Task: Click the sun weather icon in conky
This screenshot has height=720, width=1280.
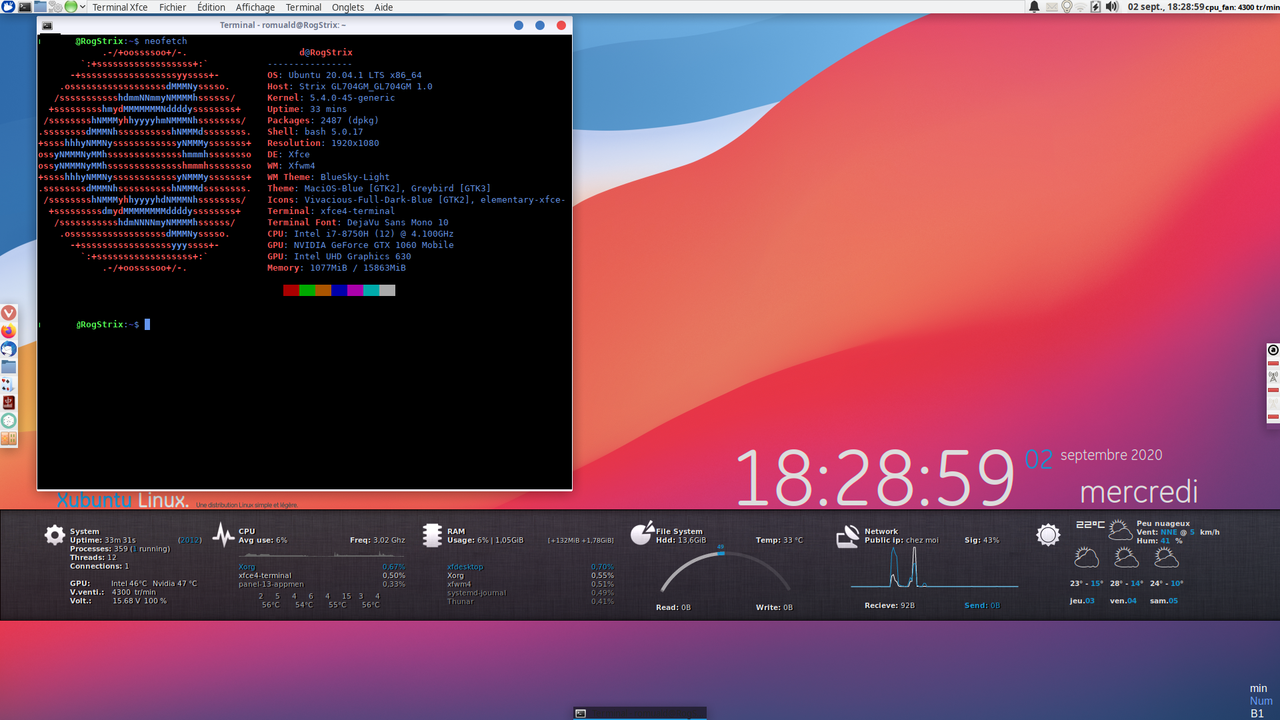Action: (x=1048, y=535)
